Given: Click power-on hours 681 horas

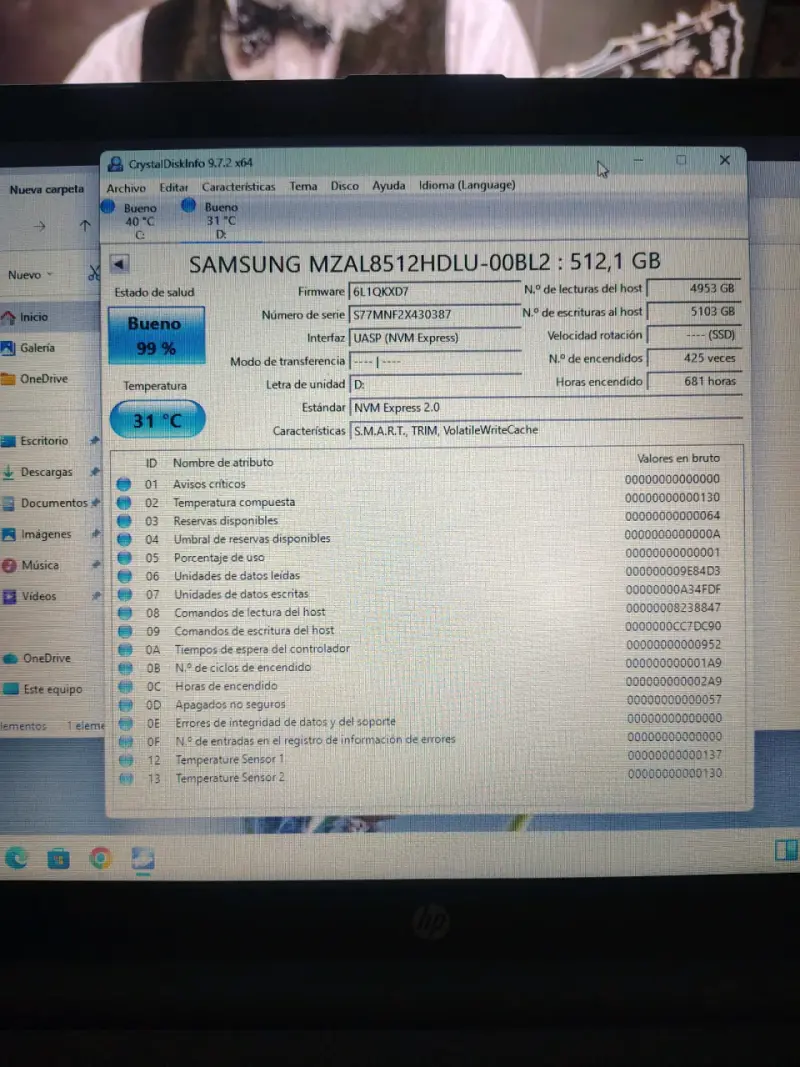Looking at the screenshot, I should click(x=693, y=381).
